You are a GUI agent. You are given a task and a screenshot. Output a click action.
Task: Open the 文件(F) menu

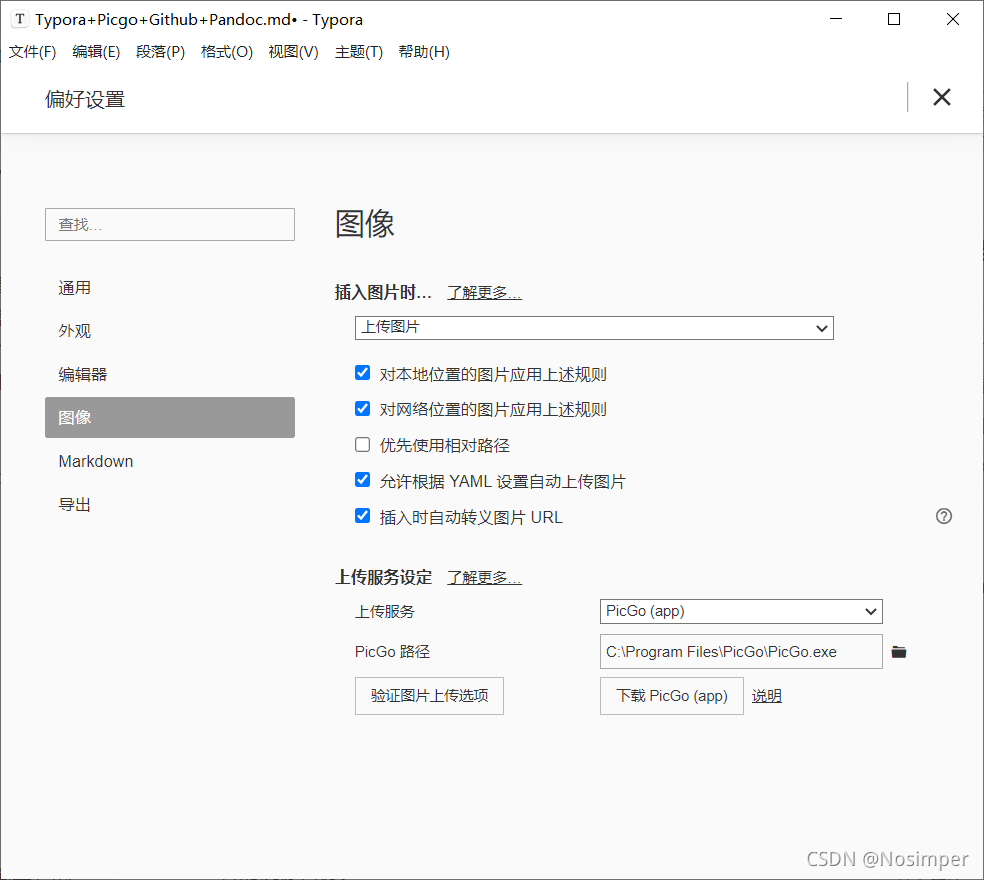32,52
